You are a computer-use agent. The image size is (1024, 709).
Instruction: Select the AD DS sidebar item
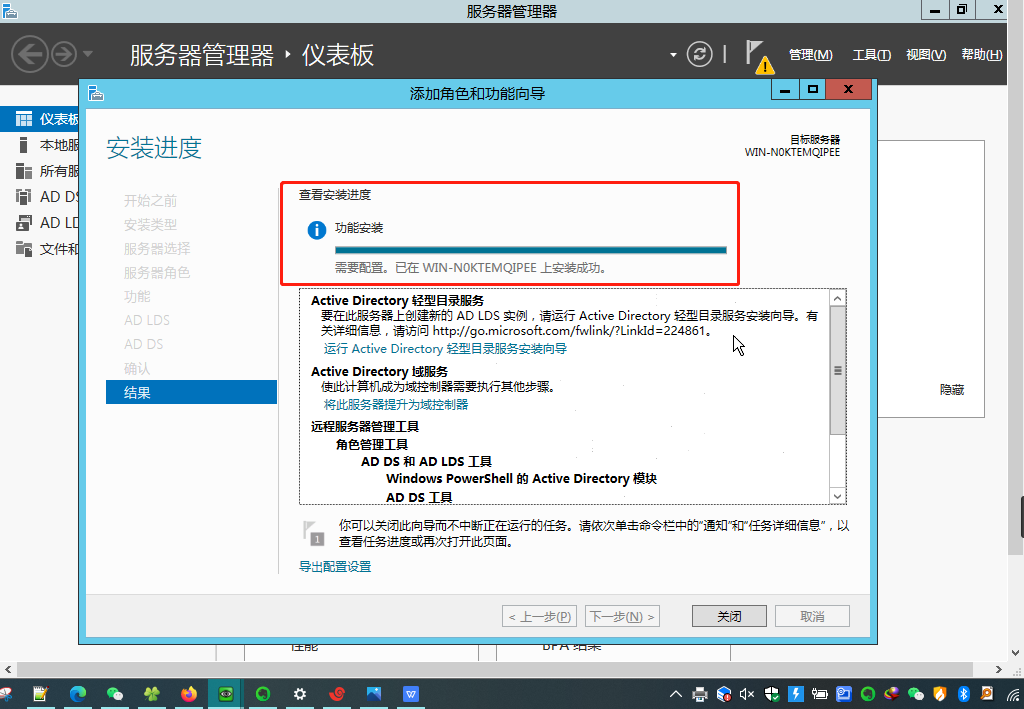[x=40, y=197]
